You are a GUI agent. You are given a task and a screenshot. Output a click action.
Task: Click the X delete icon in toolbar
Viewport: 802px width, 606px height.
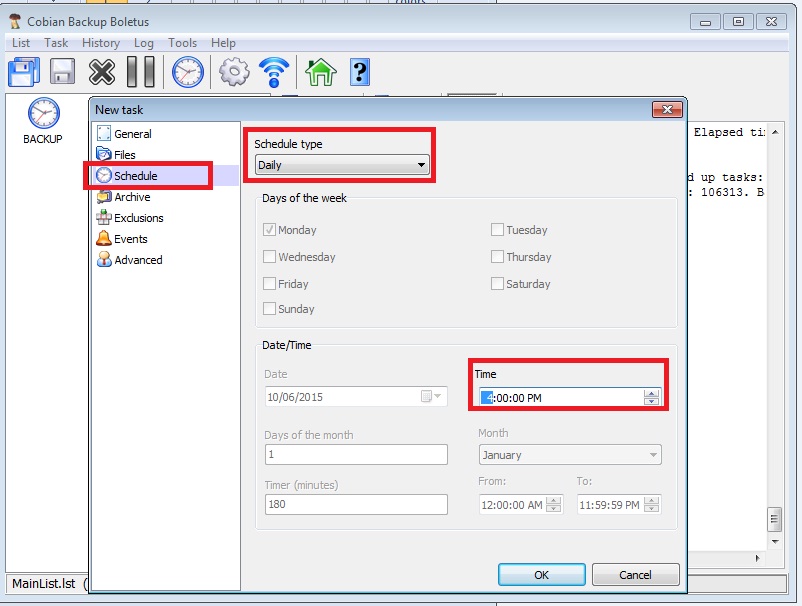tap(102, 72)
